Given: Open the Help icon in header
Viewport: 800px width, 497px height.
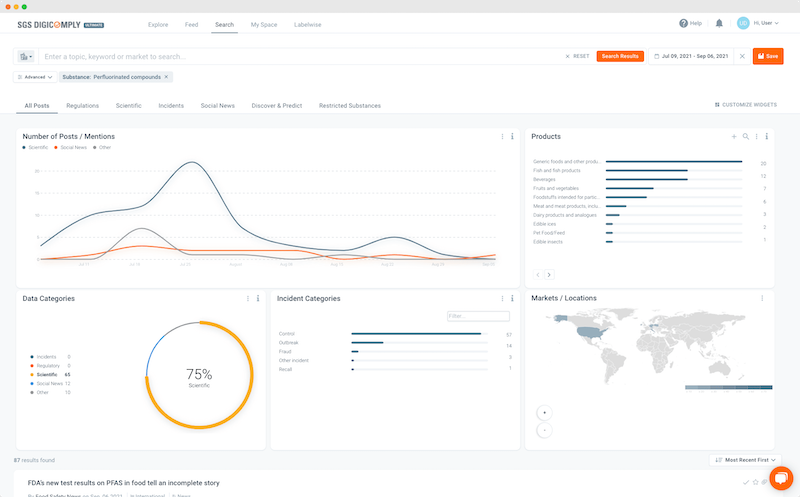Looking at the screenshot, I should (683, 23).
